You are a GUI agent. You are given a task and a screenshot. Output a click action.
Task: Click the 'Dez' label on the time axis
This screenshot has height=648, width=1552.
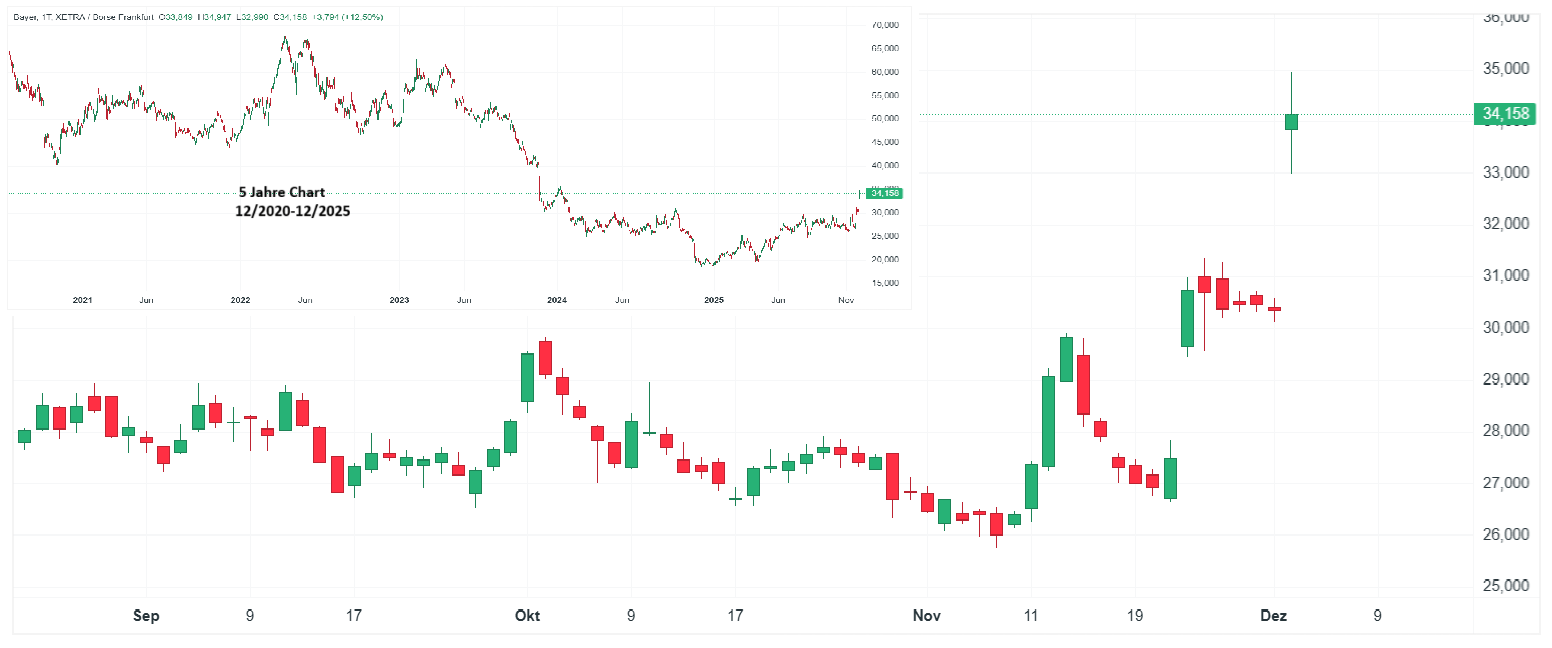click(1274, 615)
